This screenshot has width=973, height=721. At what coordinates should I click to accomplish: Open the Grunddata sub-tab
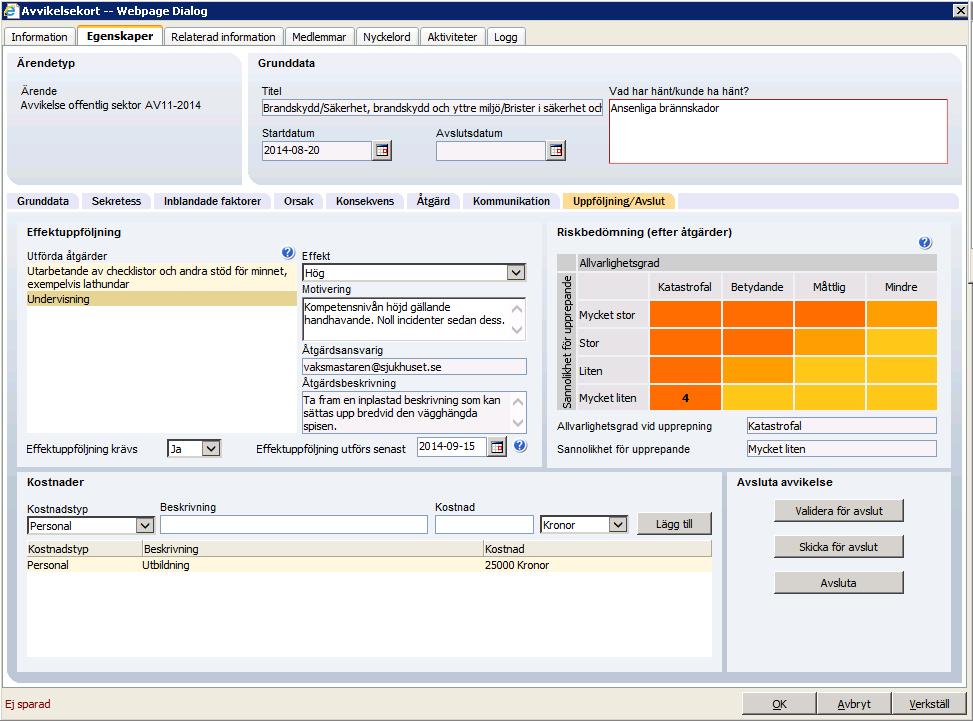[x=43, y=201]
